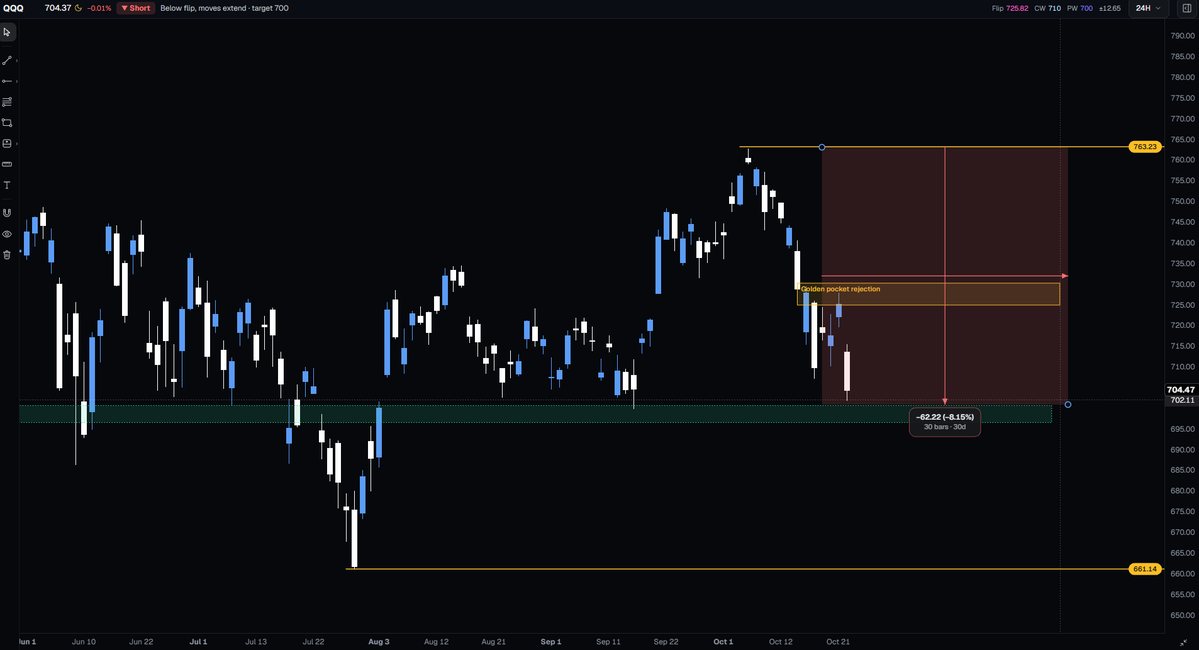Select the 'Golden pocket rejection' box label
Image resolution: width=1199 pixels, height=650 pixels.
tap(840, 289)
